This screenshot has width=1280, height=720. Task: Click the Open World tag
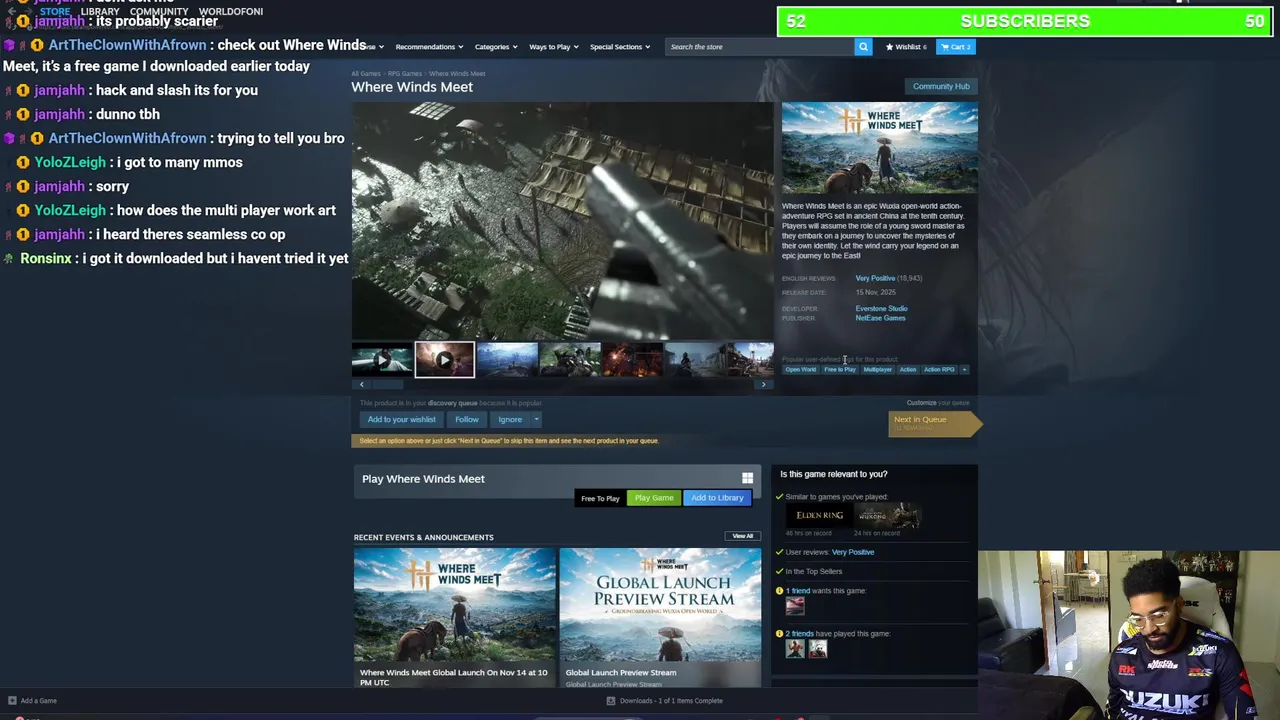(801, 370)
